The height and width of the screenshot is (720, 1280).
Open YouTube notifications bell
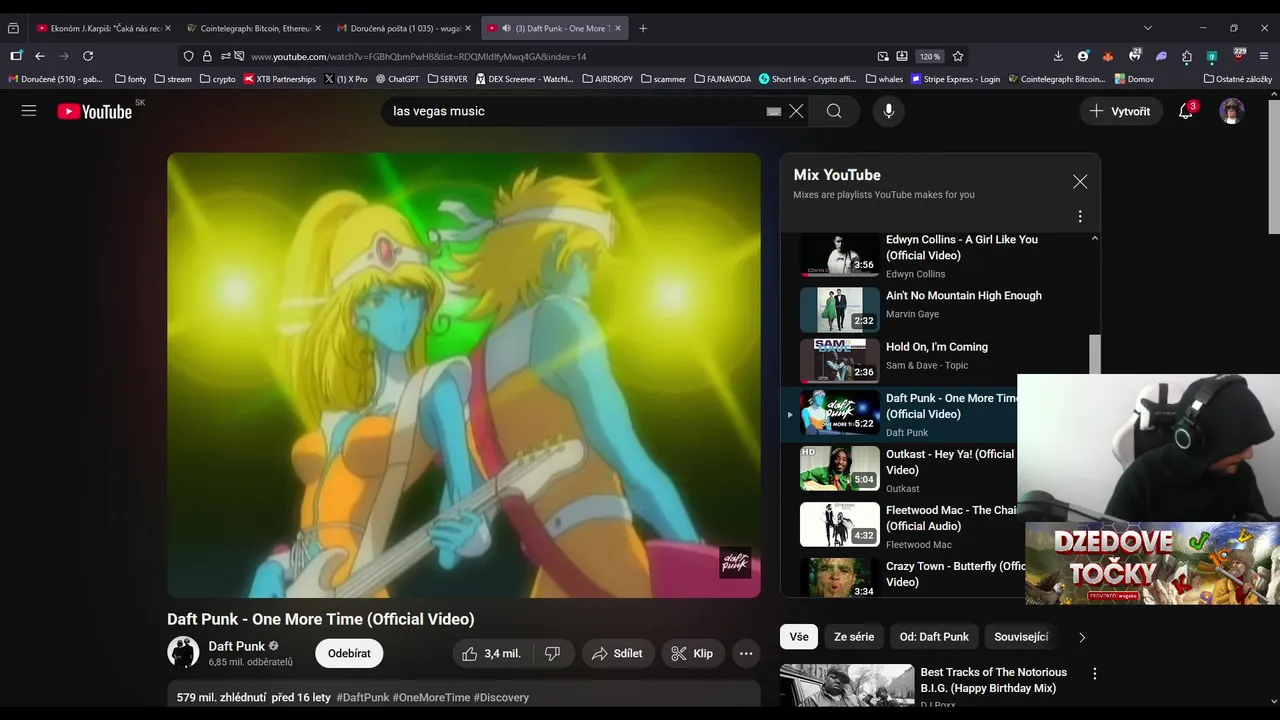coord(1186,111)
